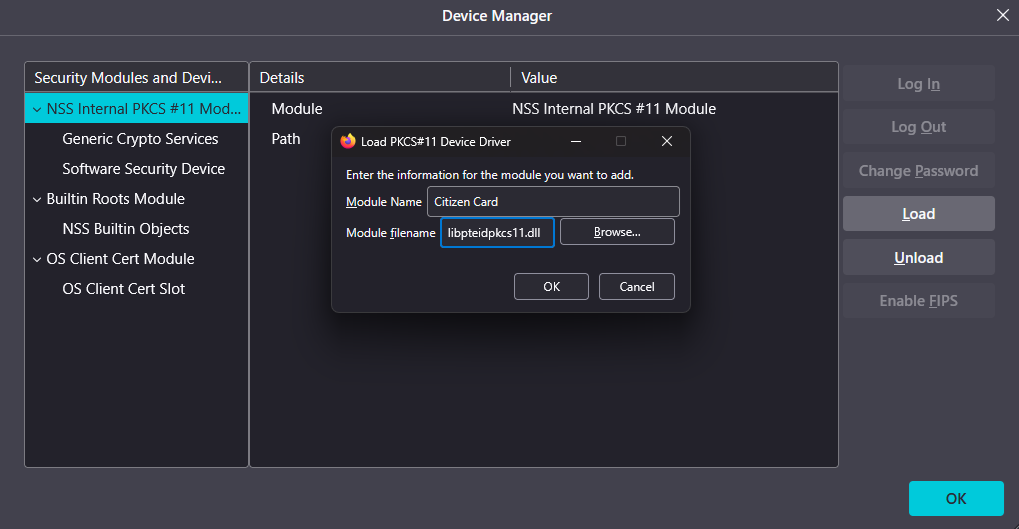The height and width of the screenshot is (529, 1019).
Task: Cancel the Load Device Driver dialog
Action: pyautogui.click(x=636, y=286)
